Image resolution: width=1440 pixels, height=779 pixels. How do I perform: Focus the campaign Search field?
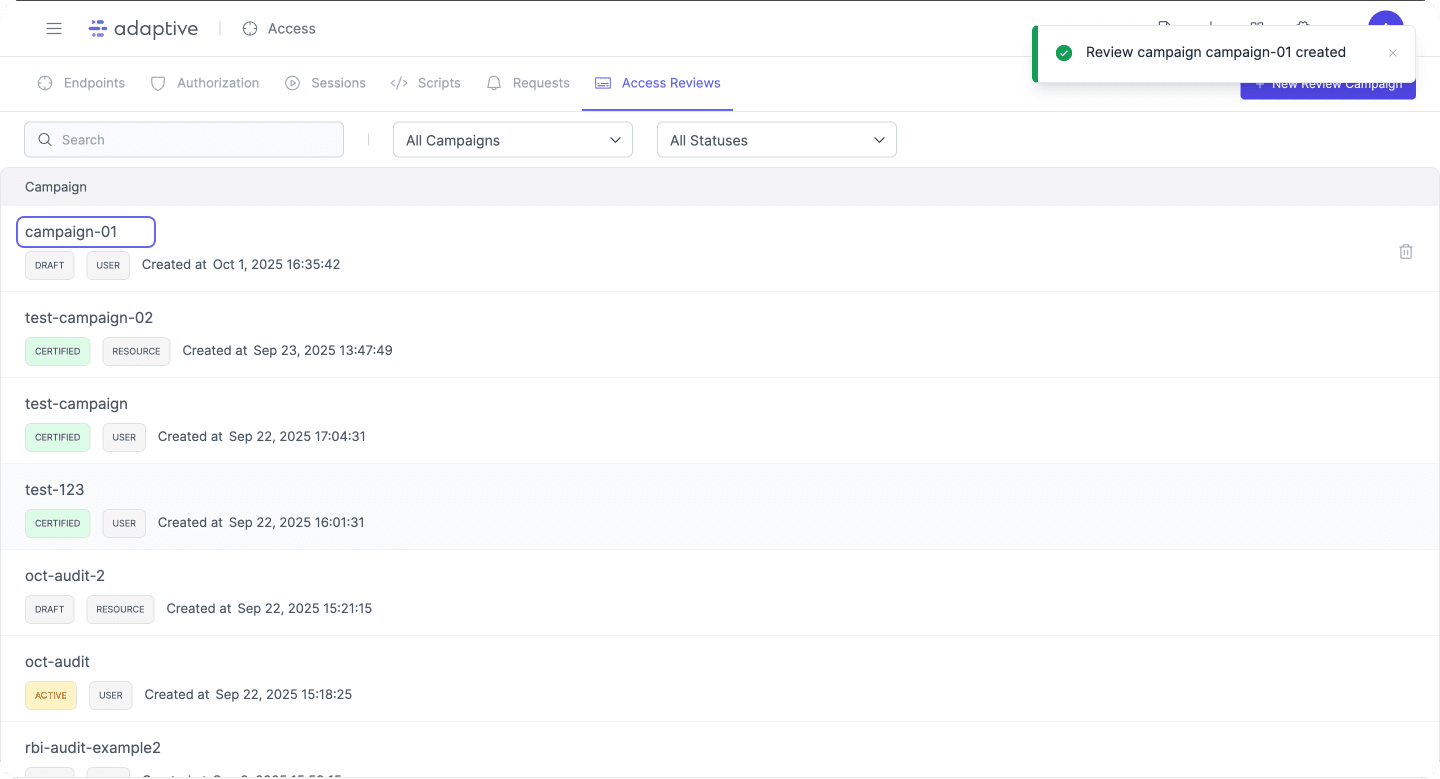tap(184, 140)
